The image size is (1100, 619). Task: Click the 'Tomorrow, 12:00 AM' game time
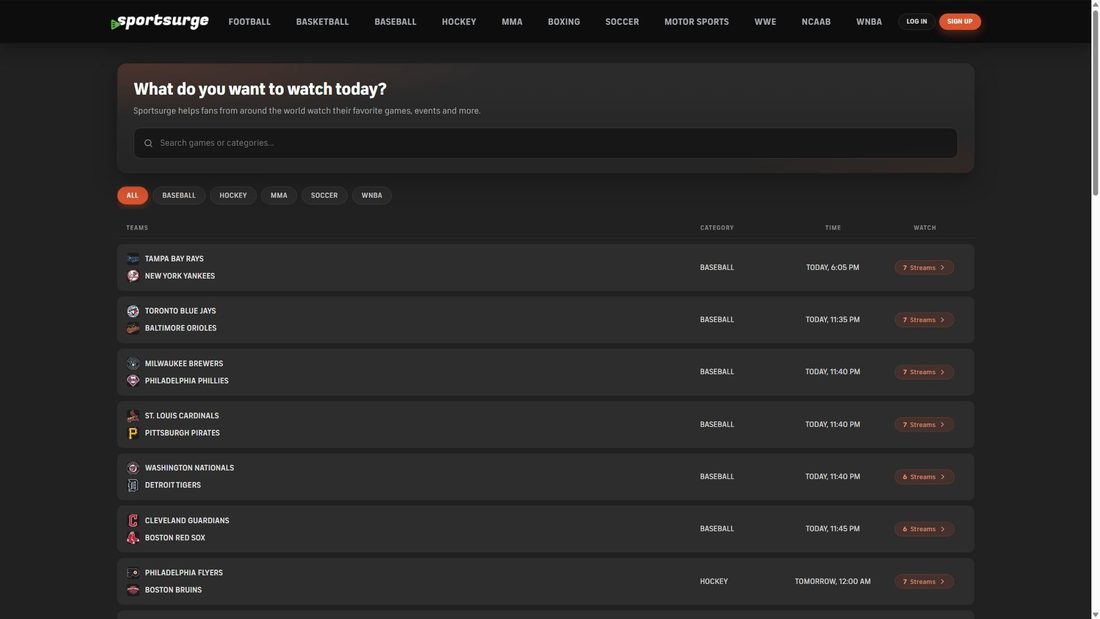833,582
